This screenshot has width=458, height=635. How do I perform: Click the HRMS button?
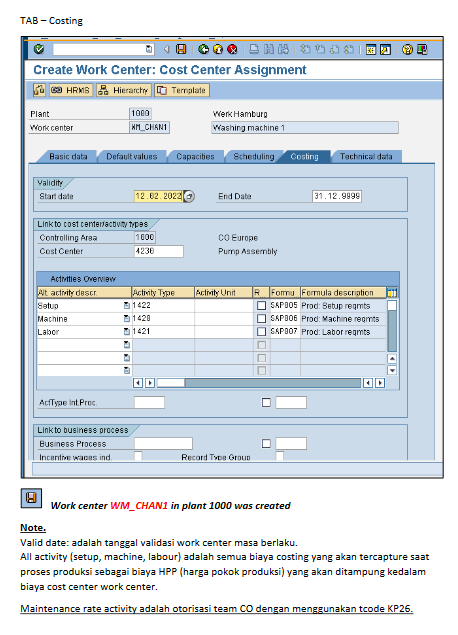pyautogui.click(x=71, y=90)
